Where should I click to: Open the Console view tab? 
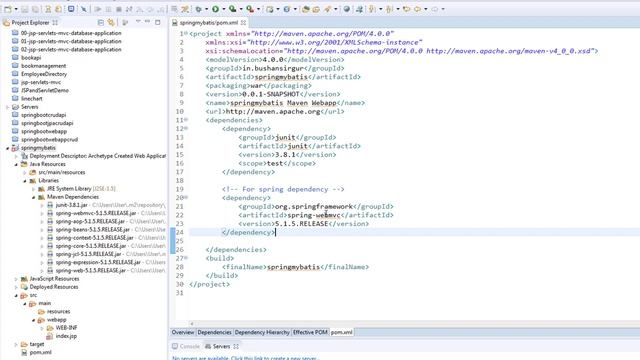coord(186,347)
